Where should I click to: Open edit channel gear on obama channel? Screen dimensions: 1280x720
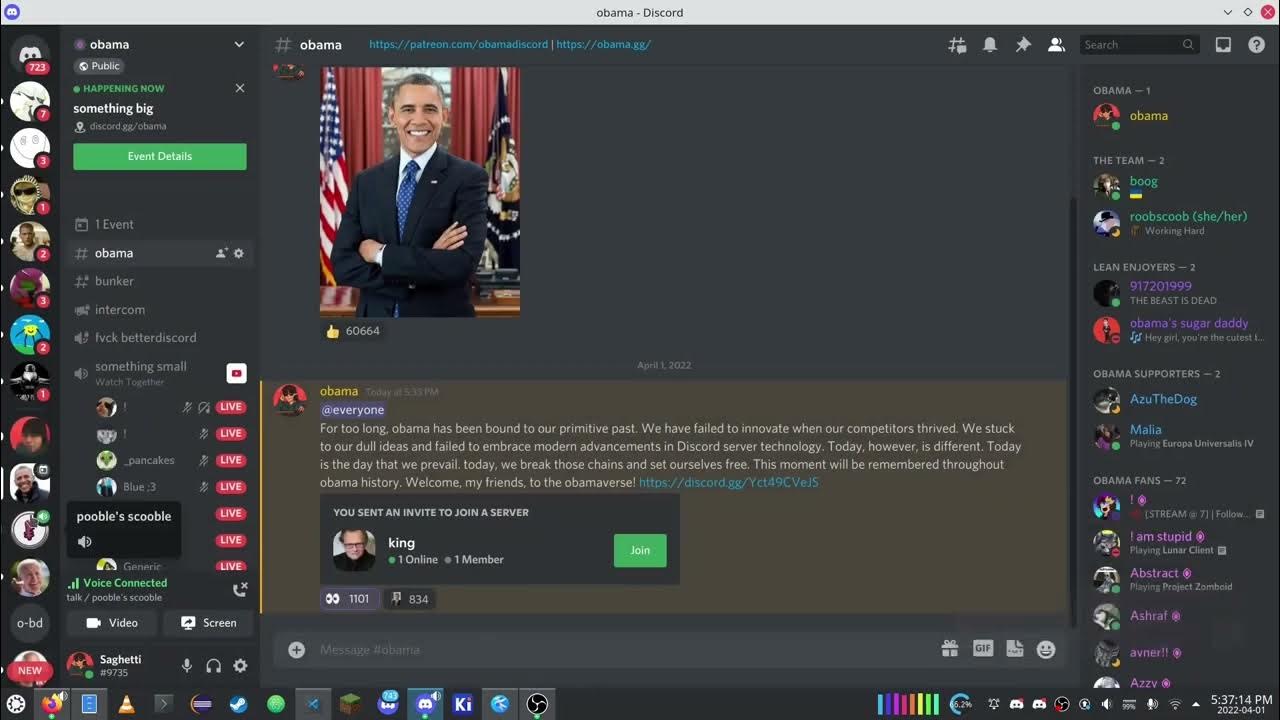(238, 253)
